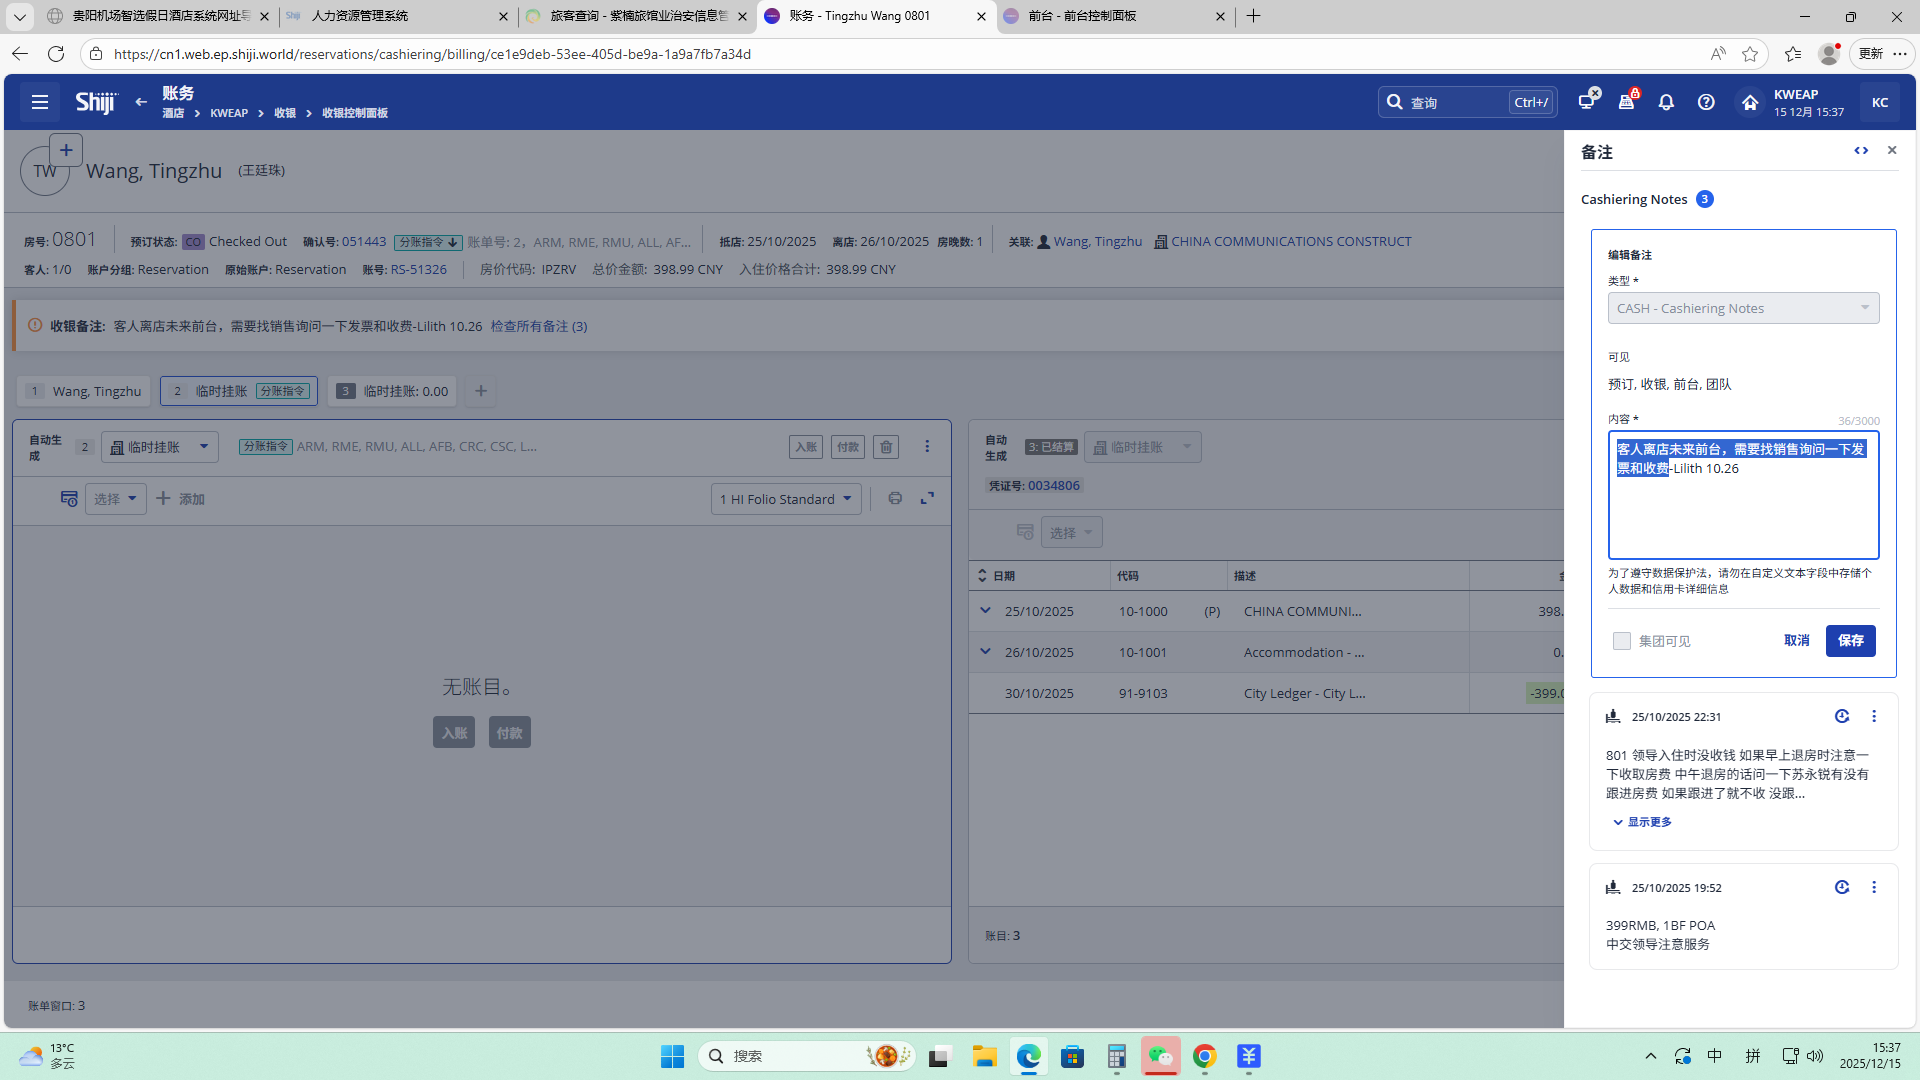The image size is (1920, 1080).
Task: Click history icon on 22:31 note
Action: pyautogui.click(x=1842, y=716)
